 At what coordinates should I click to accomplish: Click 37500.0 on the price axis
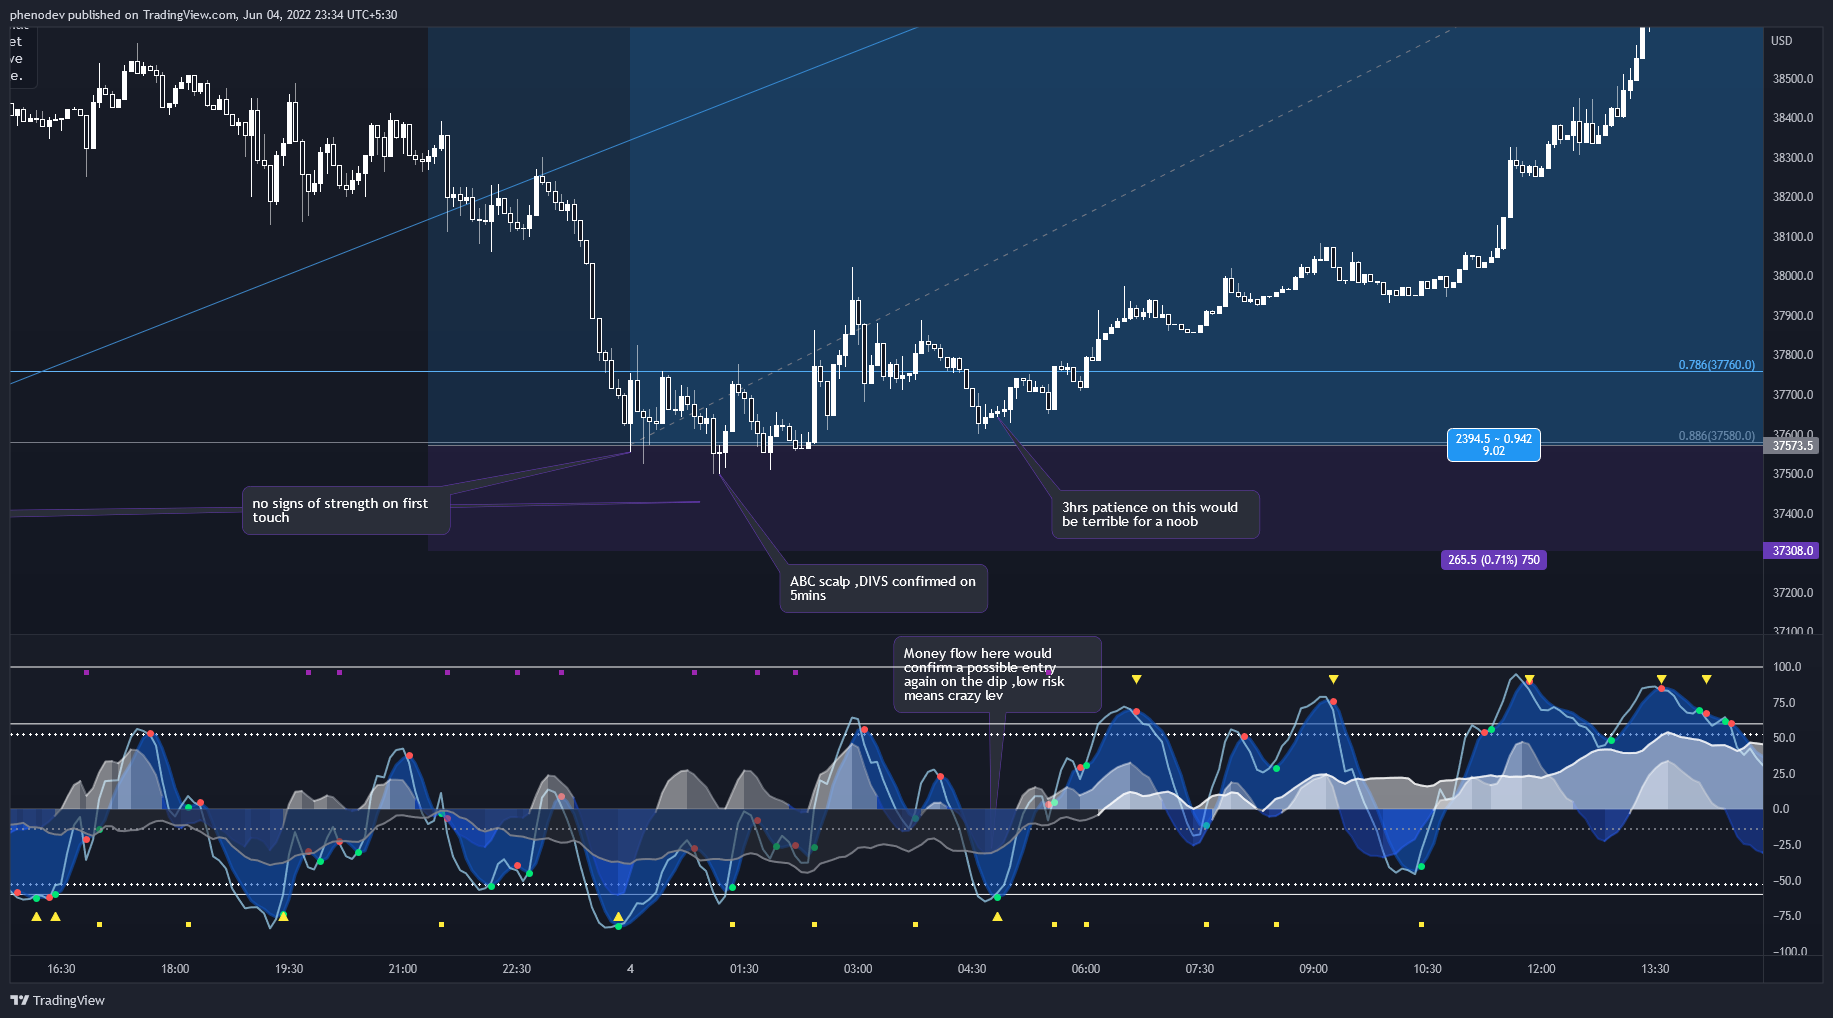click(1793, 474)
